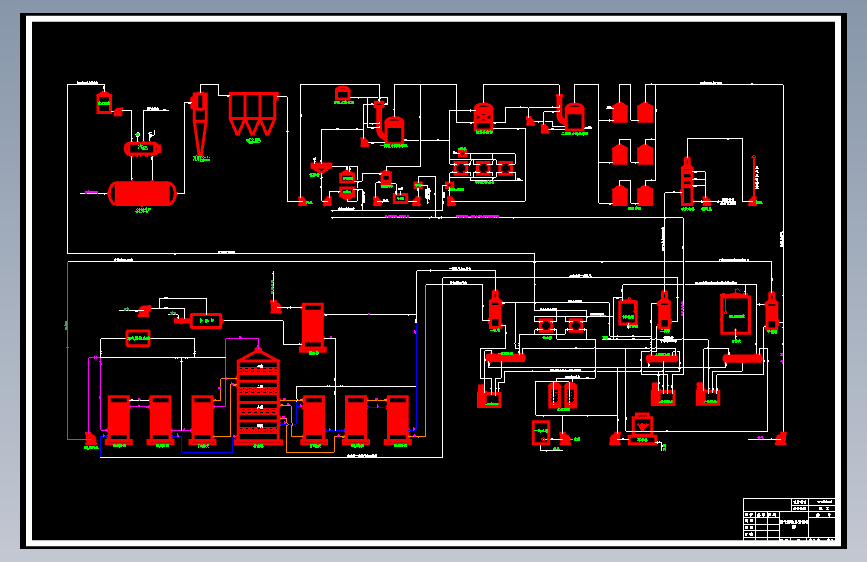Select the largest horizontal red storage tank
Image resolution: width=867 pixels, height=562 pixels.
(x=143, y=194)
